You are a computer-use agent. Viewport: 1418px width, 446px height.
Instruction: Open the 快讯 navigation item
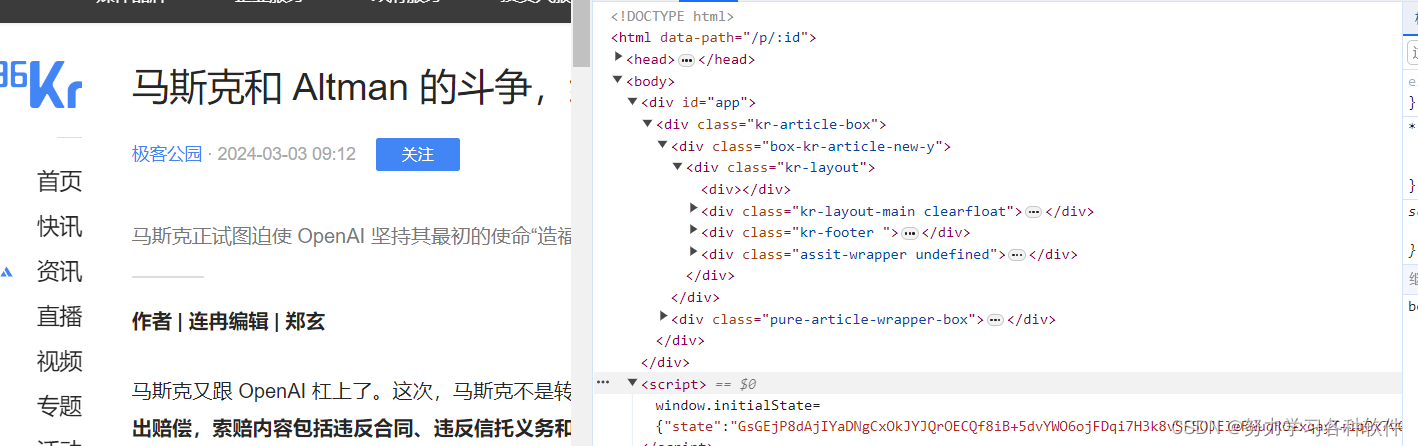point(59,226)
